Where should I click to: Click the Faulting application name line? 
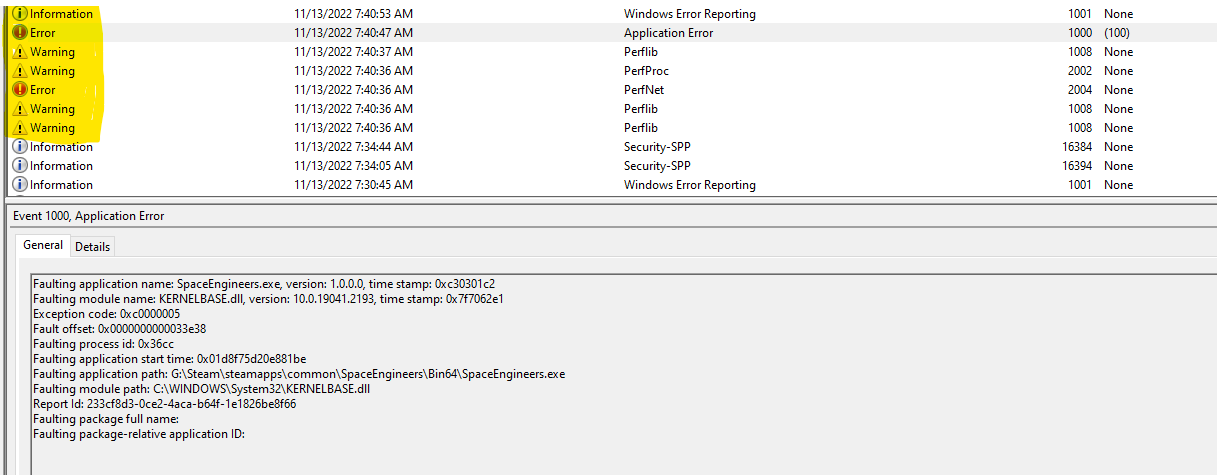pyautogui.click(x=264, y=284)
